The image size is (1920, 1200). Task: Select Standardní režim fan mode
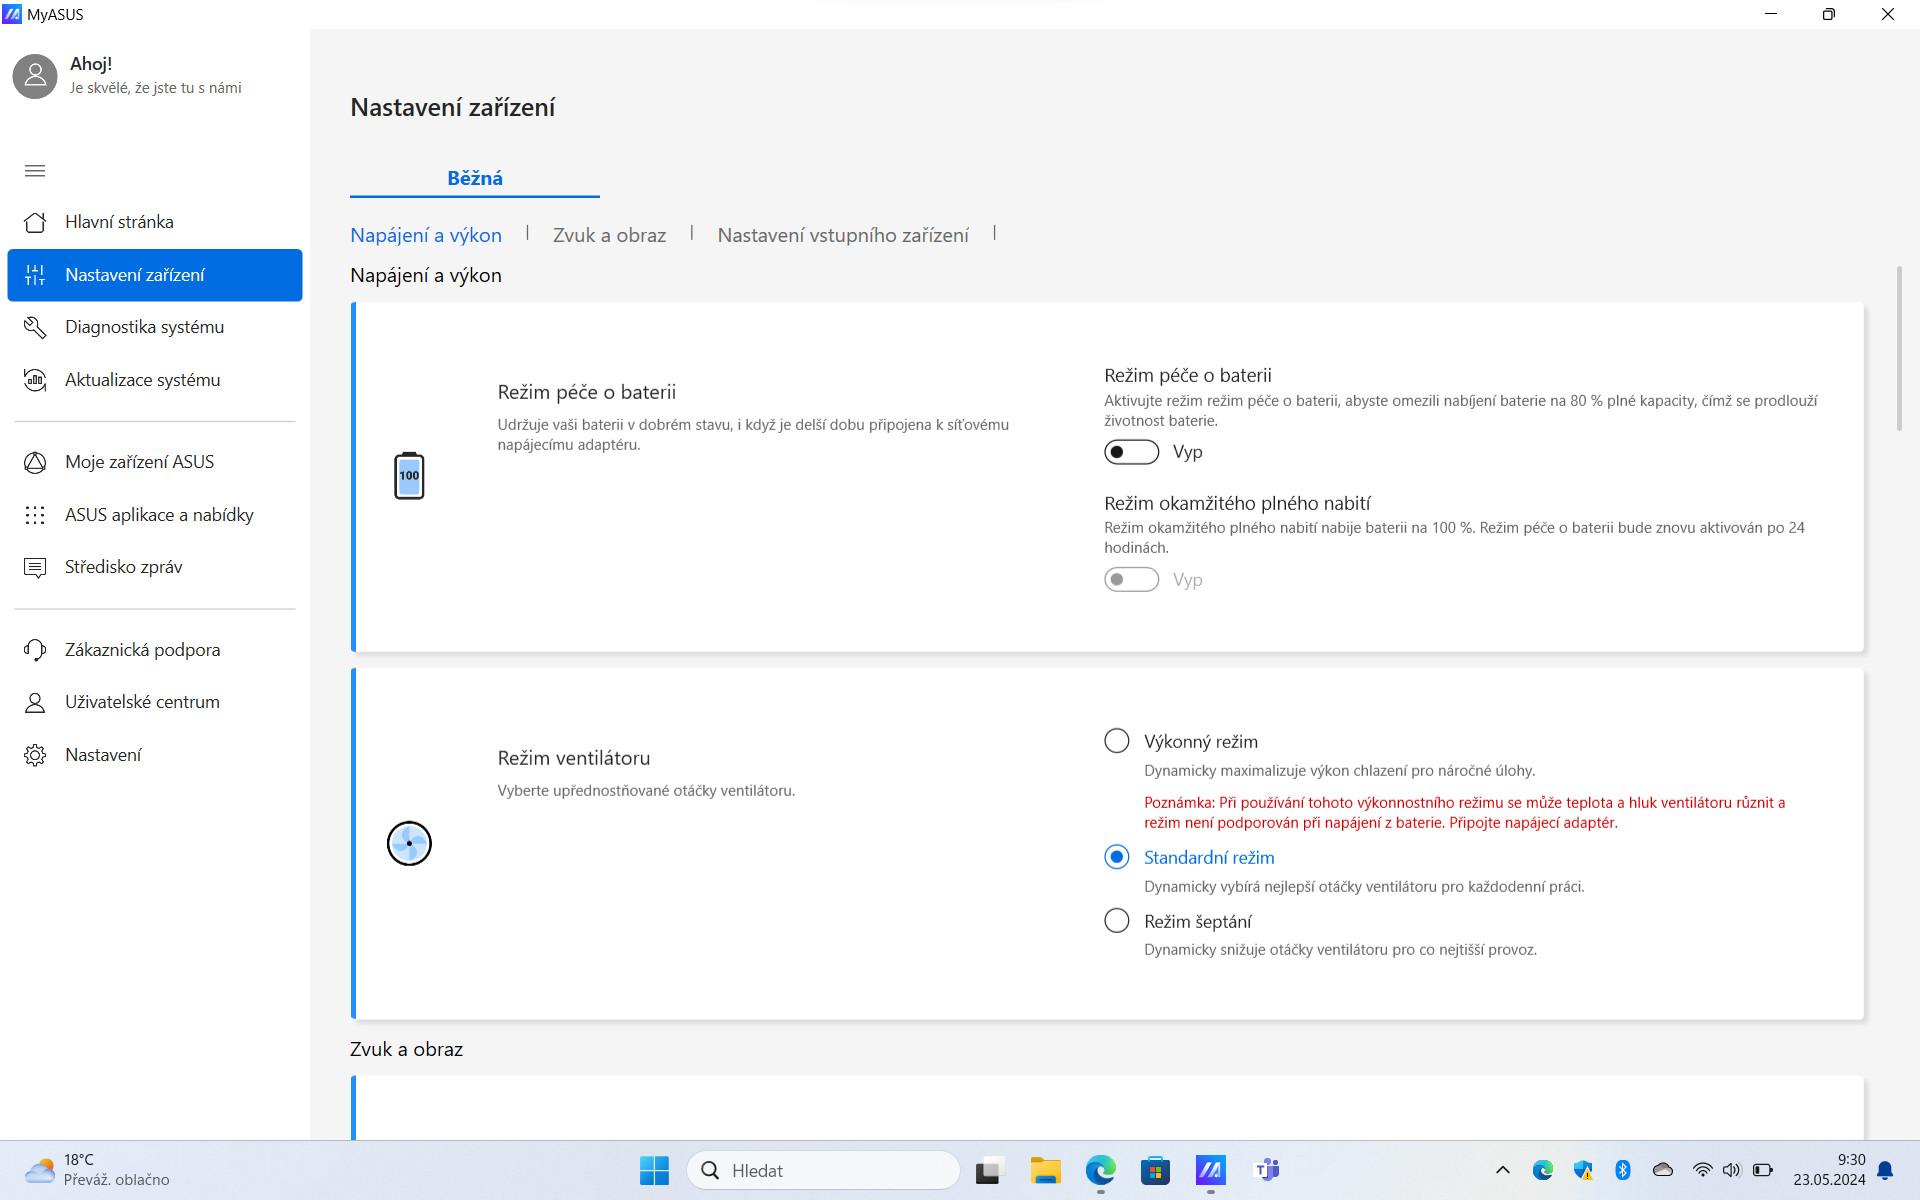tap(1116, 857)
